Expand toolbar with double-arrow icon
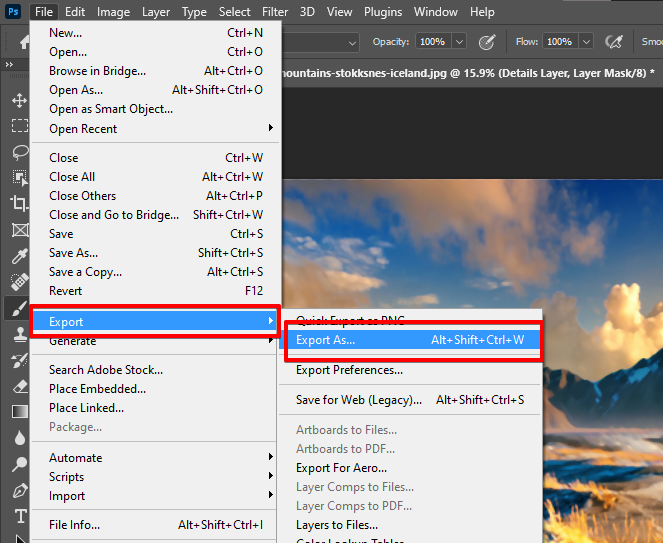 (x=9, y=64)
